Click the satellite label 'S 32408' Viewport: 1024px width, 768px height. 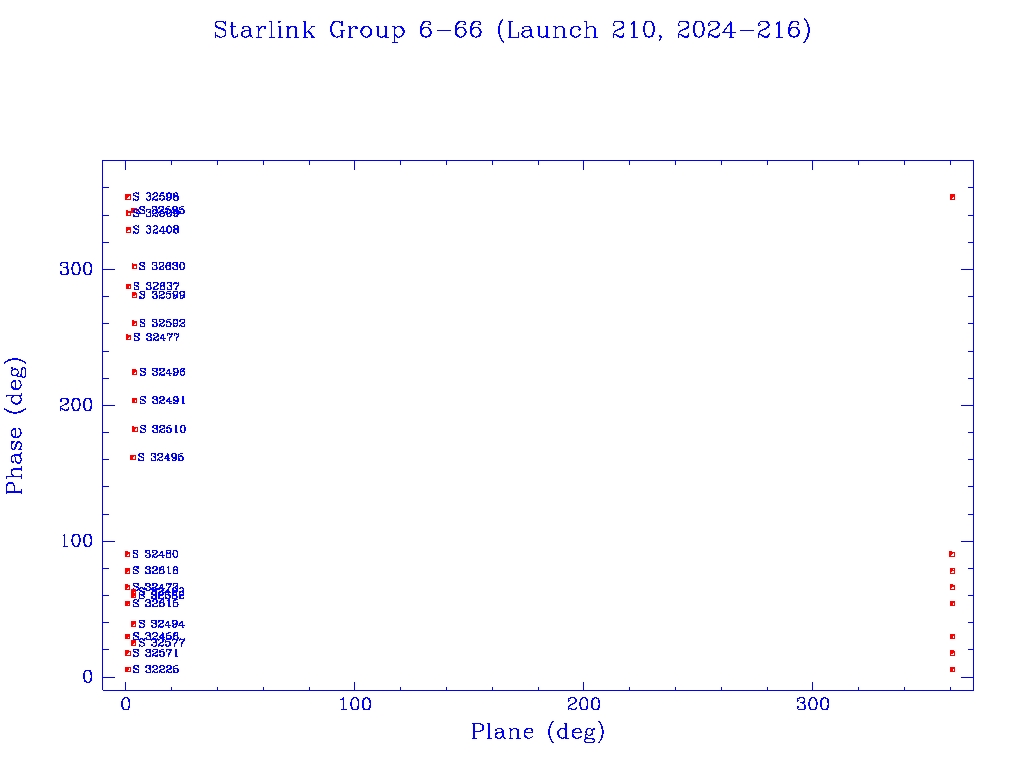[x=155, y=230]
